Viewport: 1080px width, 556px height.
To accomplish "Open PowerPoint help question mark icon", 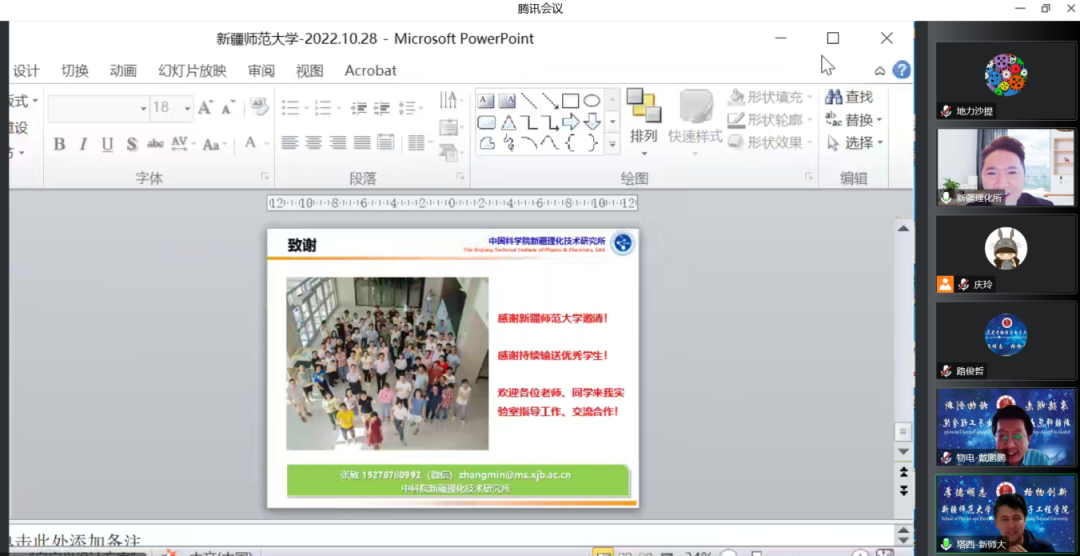I will tap(901, 70).
